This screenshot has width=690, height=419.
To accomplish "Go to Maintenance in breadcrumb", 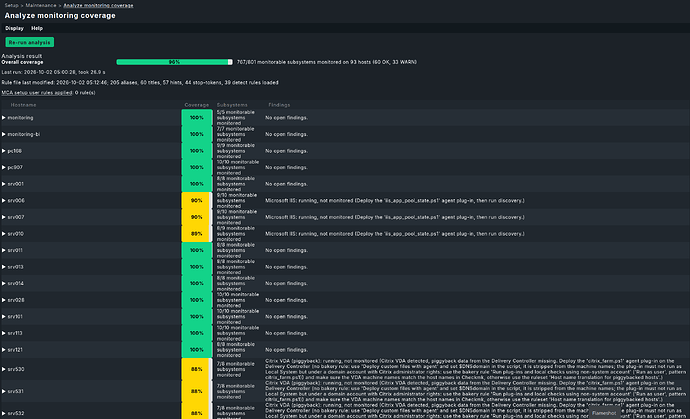I will coord(40,6).
